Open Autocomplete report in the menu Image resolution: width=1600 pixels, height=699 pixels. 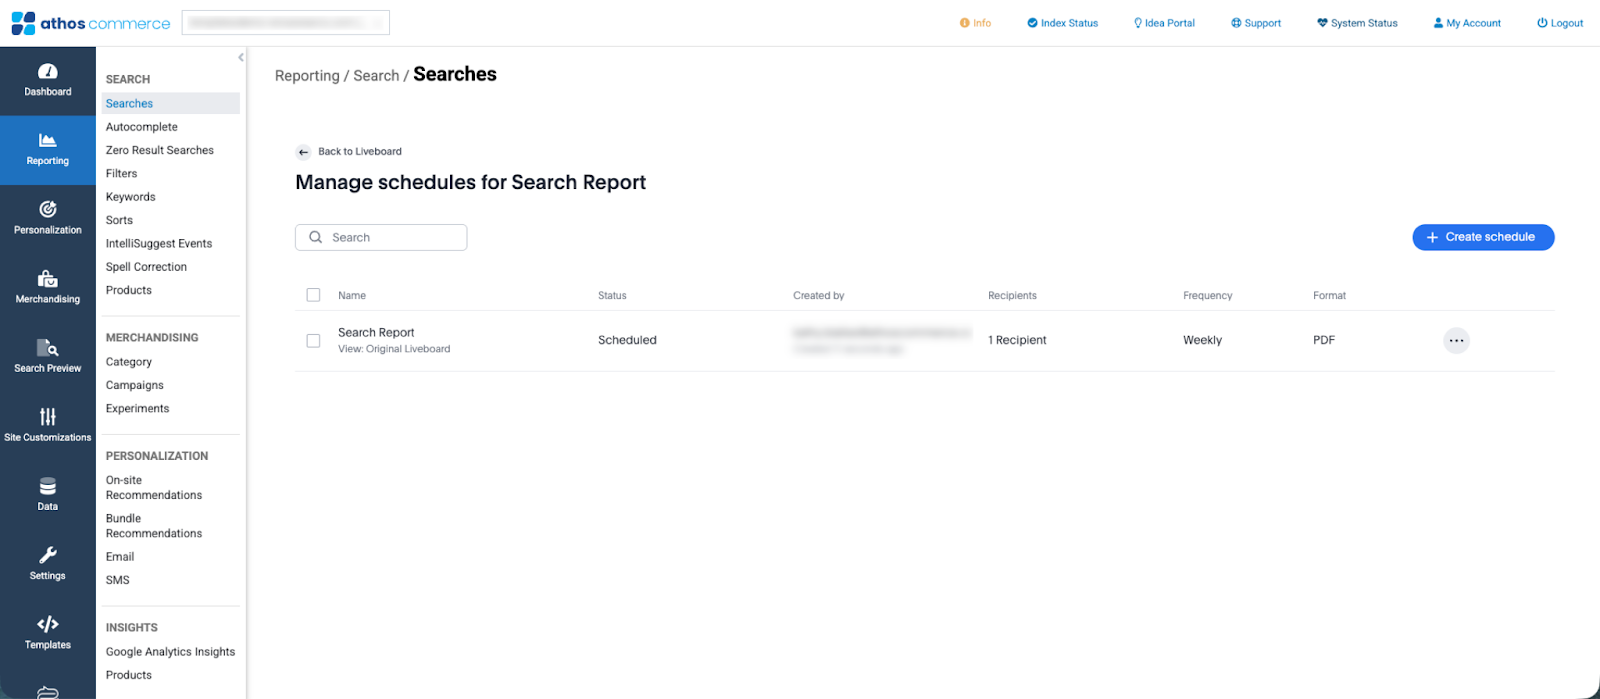click(142, 127)
